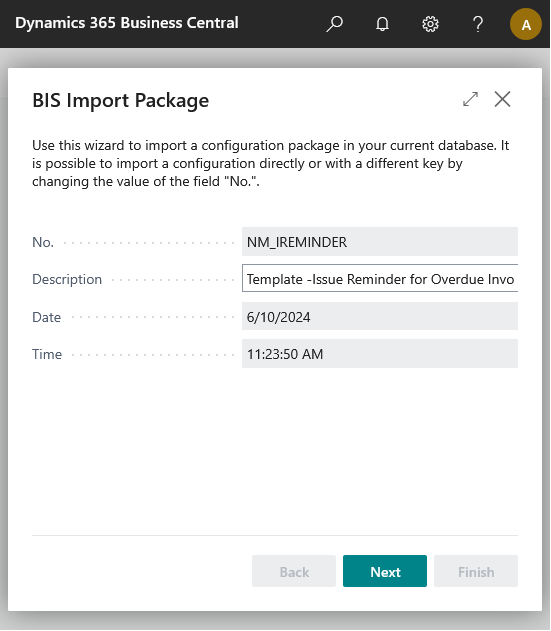Open the settings gear menu
Screen dimensions: 551x631
[x=430, y=24]
